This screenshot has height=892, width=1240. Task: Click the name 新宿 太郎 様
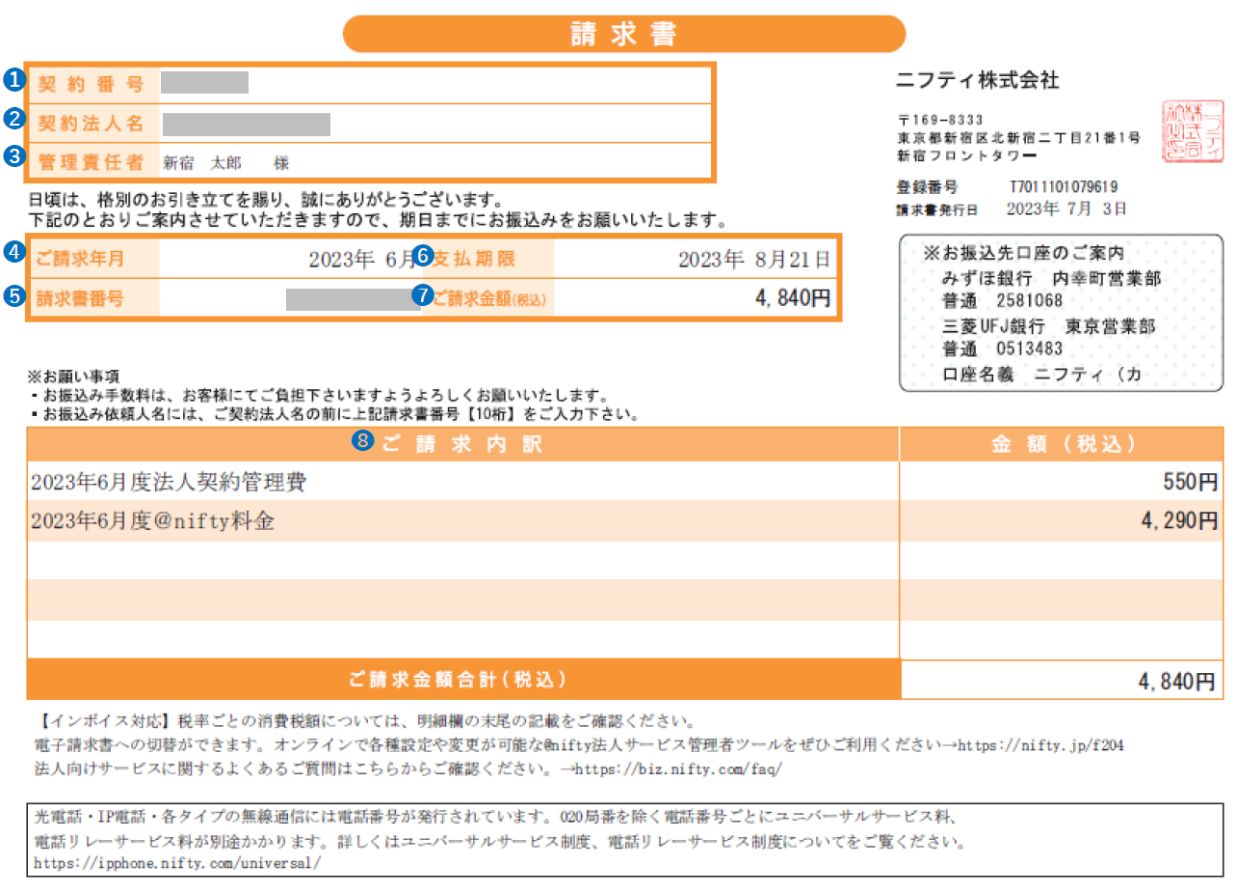(226, 162)
